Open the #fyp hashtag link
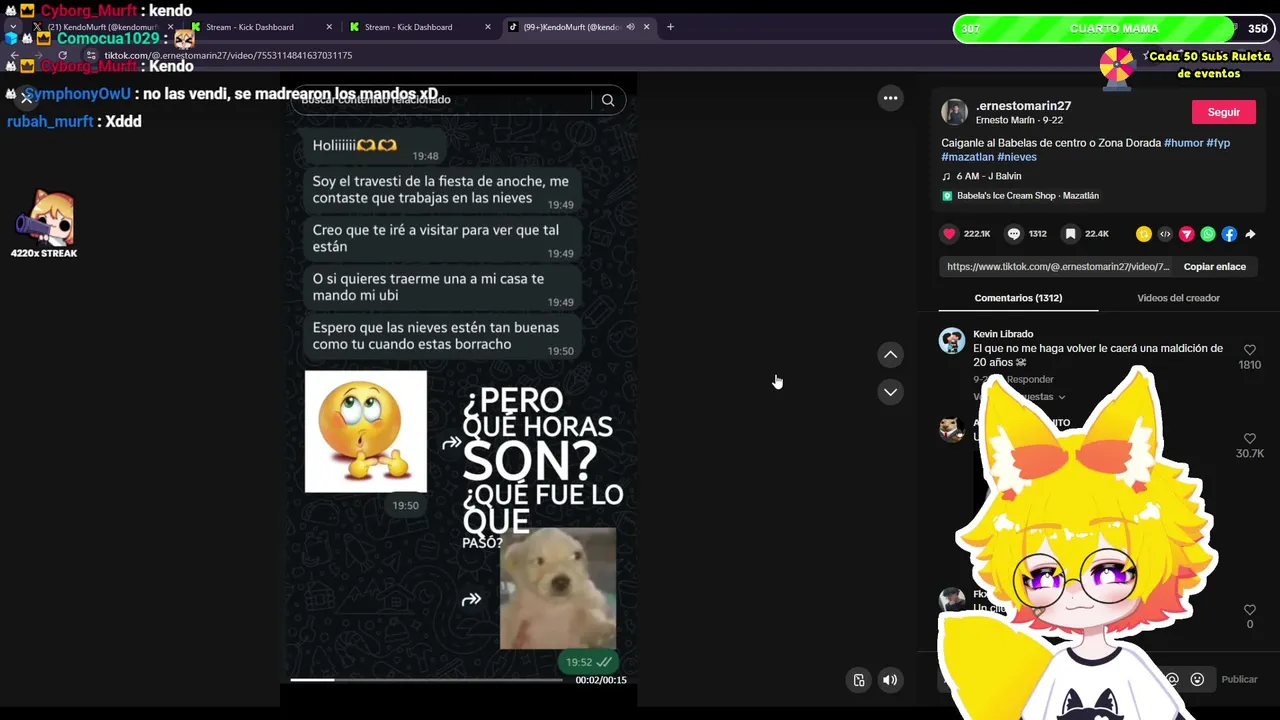Image resolution: width=1280 pixels, height=720 pixels. tap(1218, 143)
